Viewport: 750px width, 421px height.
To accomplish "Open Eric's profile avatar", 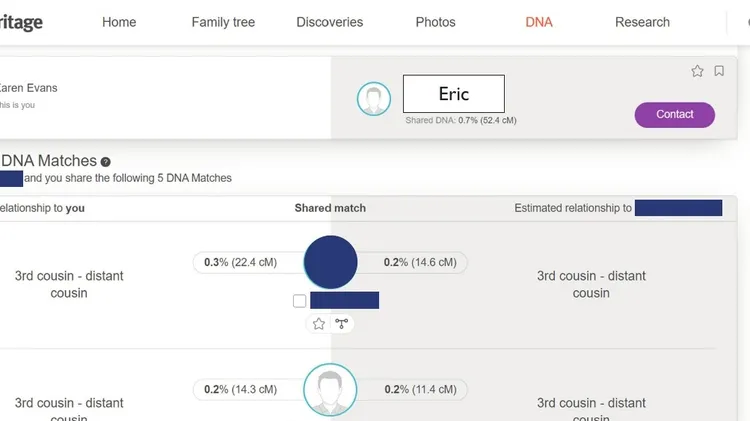I will click(374, 99).
